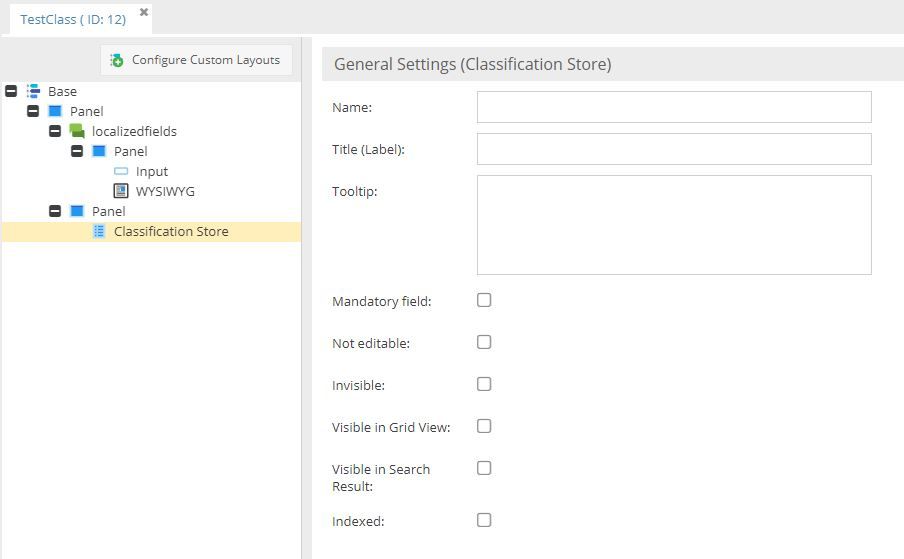Click the Input field type icon

[x=121, y=171]
